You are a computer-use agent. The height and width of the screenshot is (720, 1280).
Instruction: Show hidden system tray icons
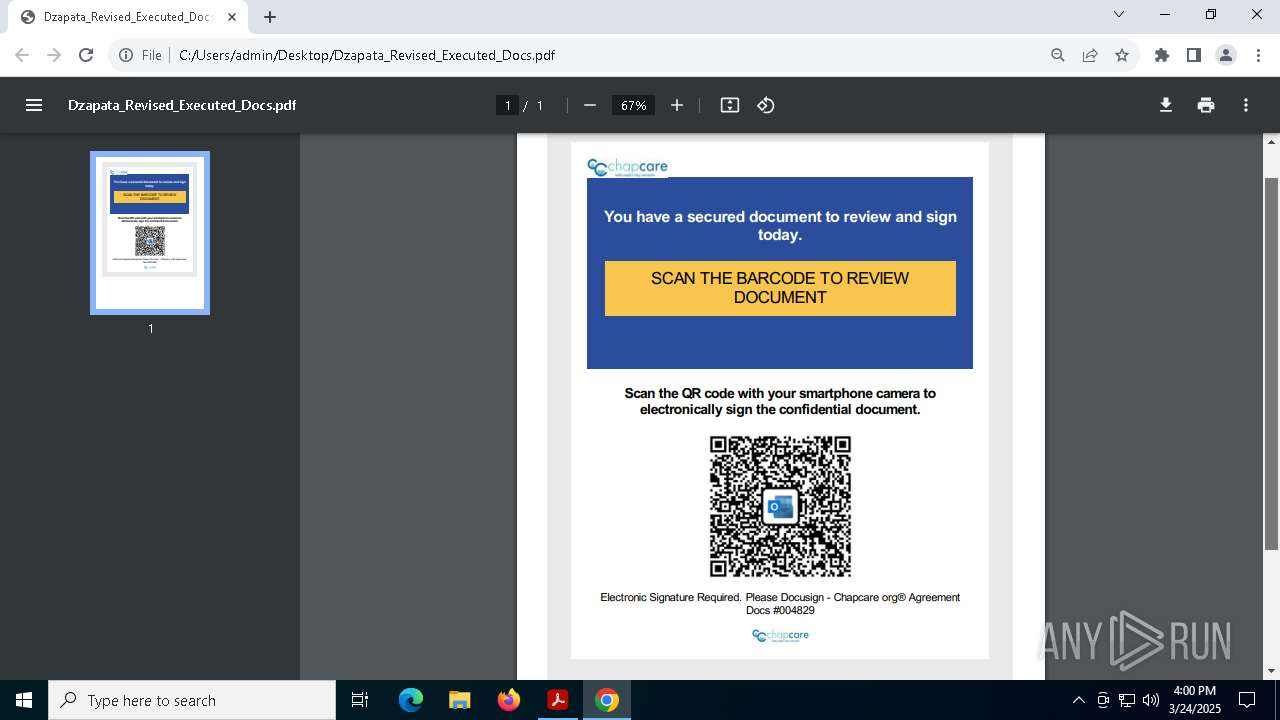(1078, 700)
